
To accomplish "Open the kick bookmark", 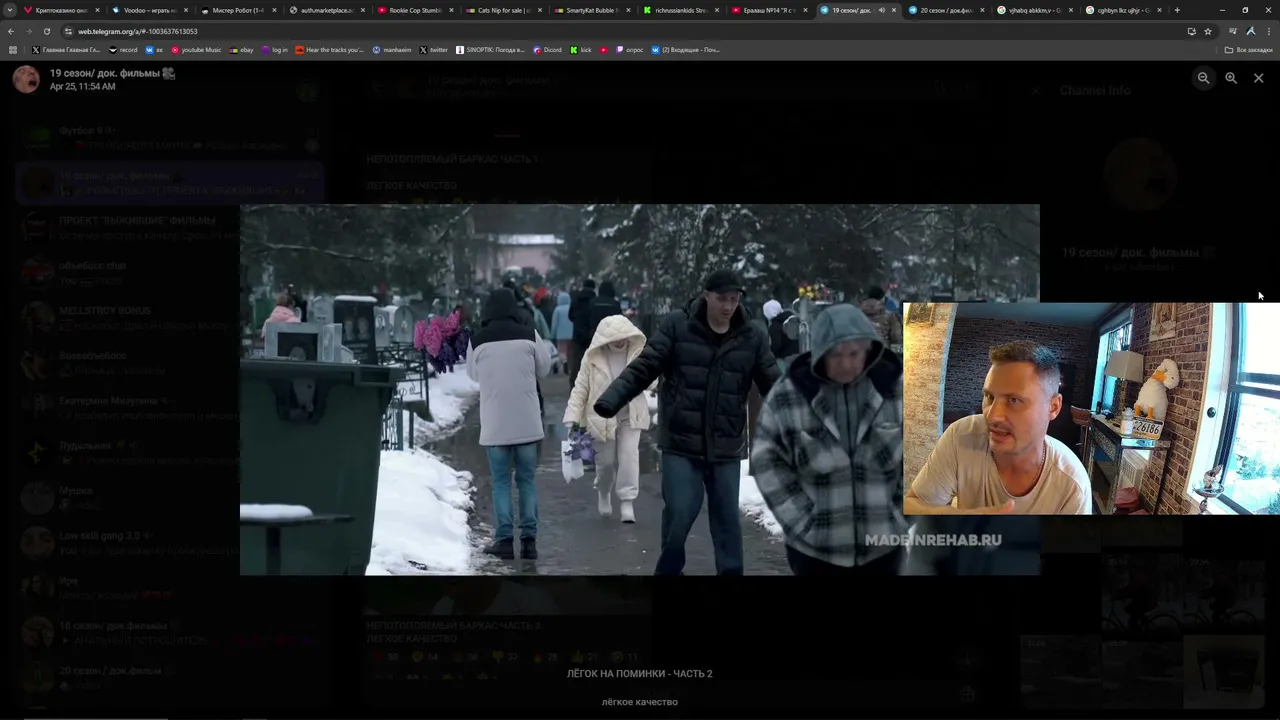I will point(581,50).
